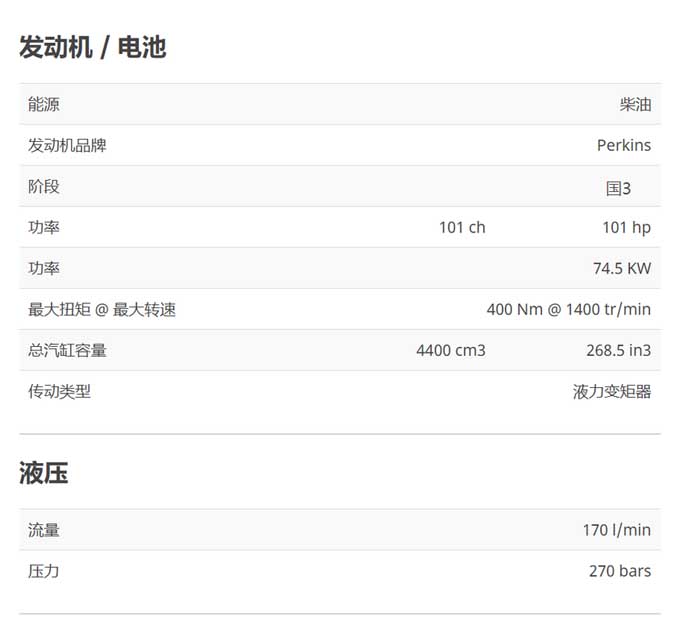Image resolution: width=680 pixels, height=630 pixels.
Task: Click the 发动机 / 电池 section heading
Action: 92,47
